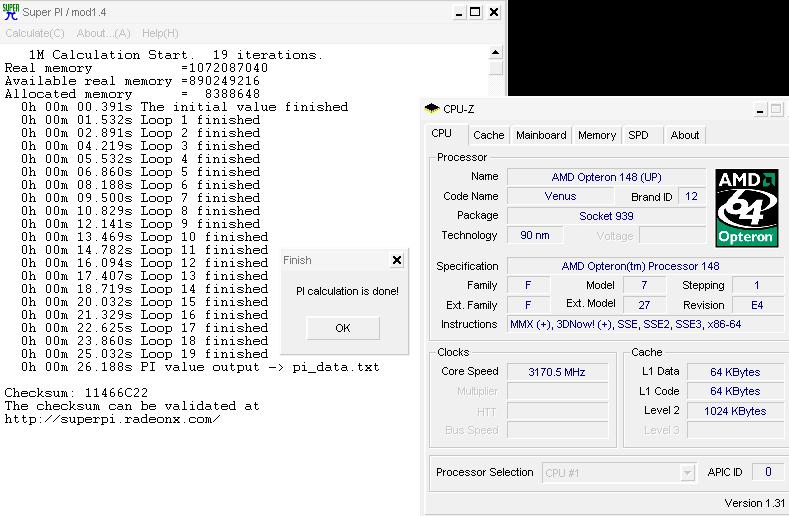Click the Stepping value 1
This screenshot has width=789, height=516.
point(757,285)
